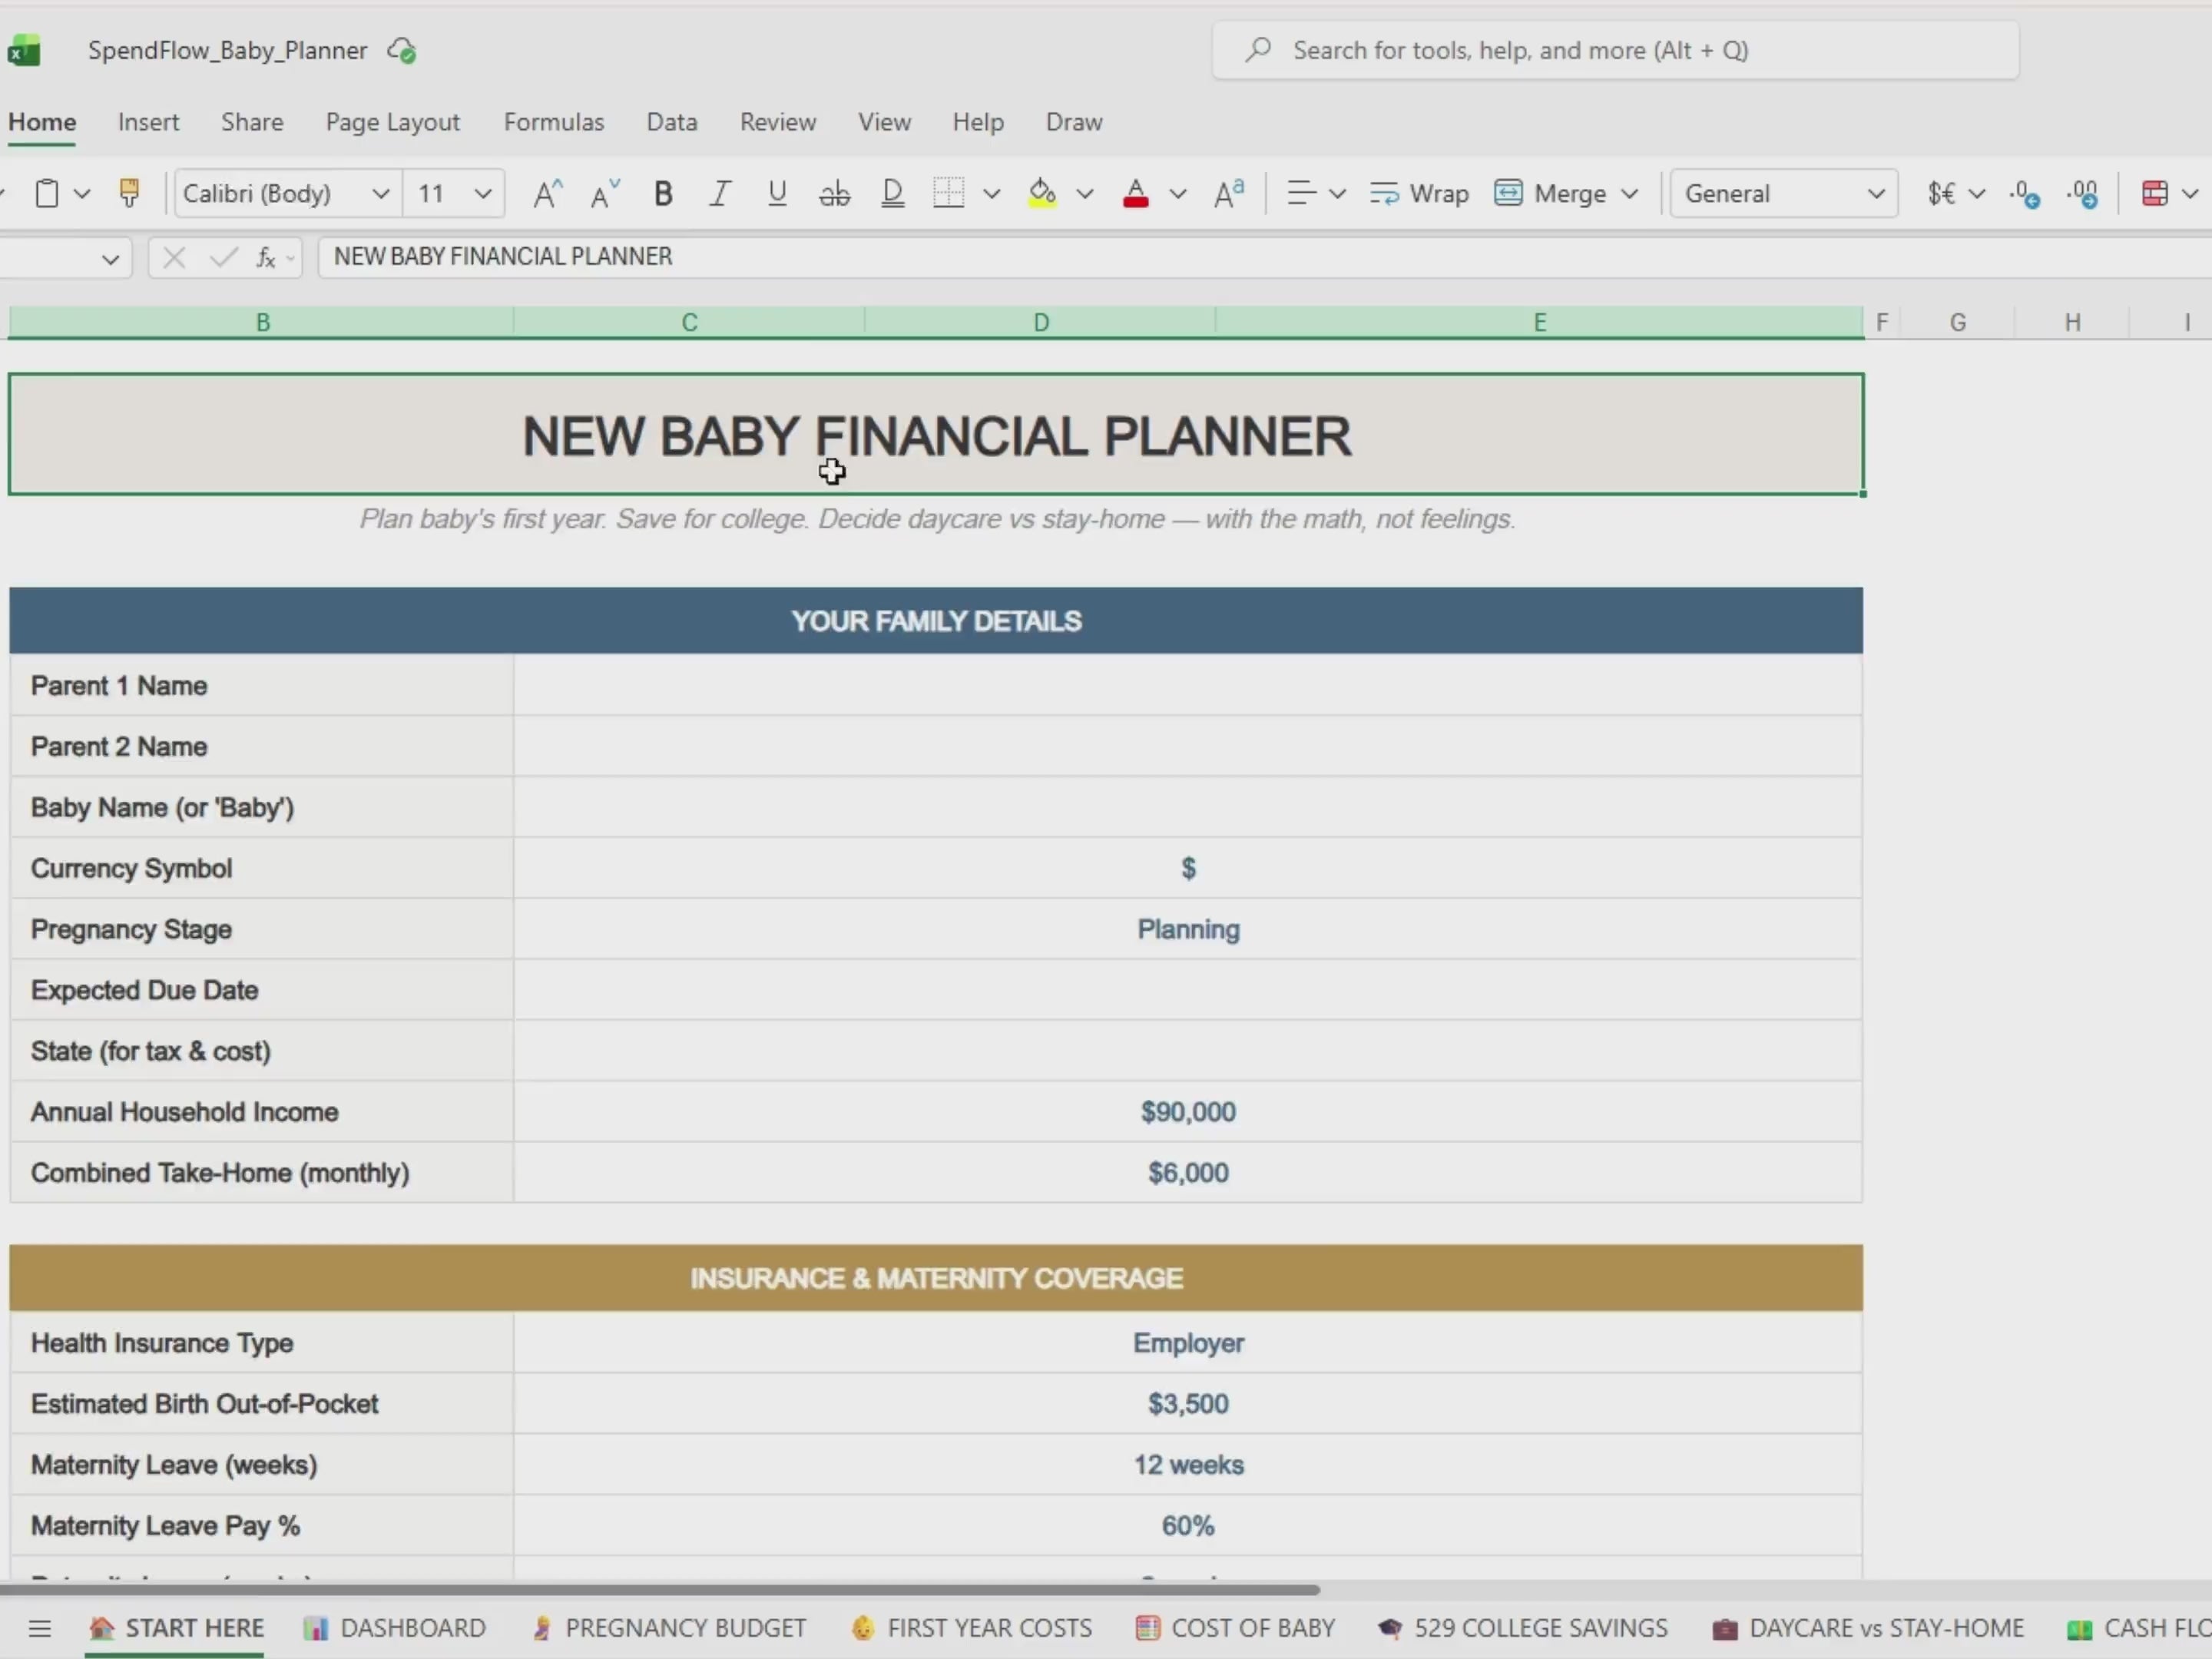Open the currency format $€ icon

pos(1941,193)
